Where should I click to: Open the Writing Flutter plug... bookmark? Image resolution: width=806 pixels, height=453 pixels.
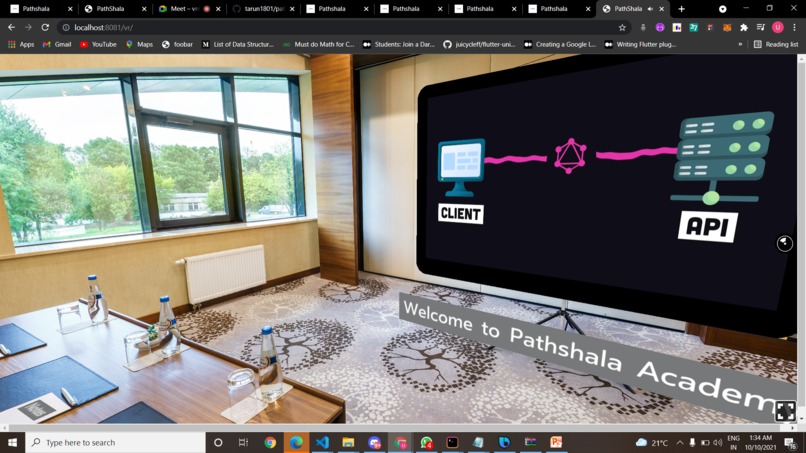click(x=640, y=44)
